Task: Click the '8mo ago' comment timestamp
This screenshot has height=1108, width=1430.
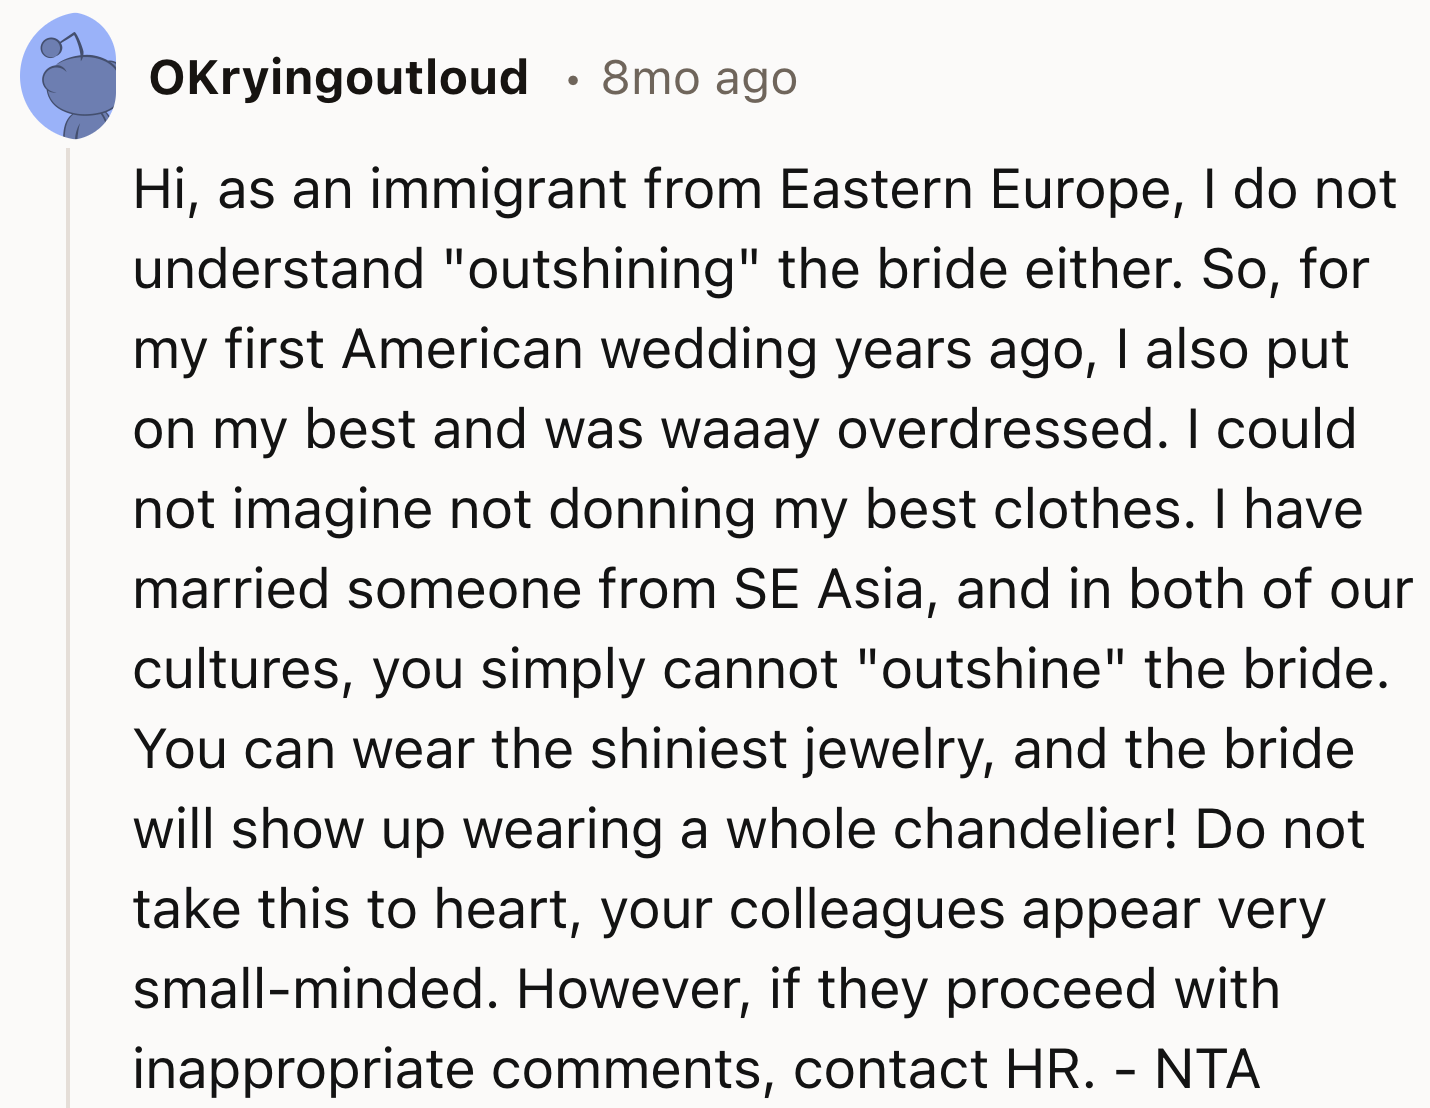Action: [x=699, y=78]
